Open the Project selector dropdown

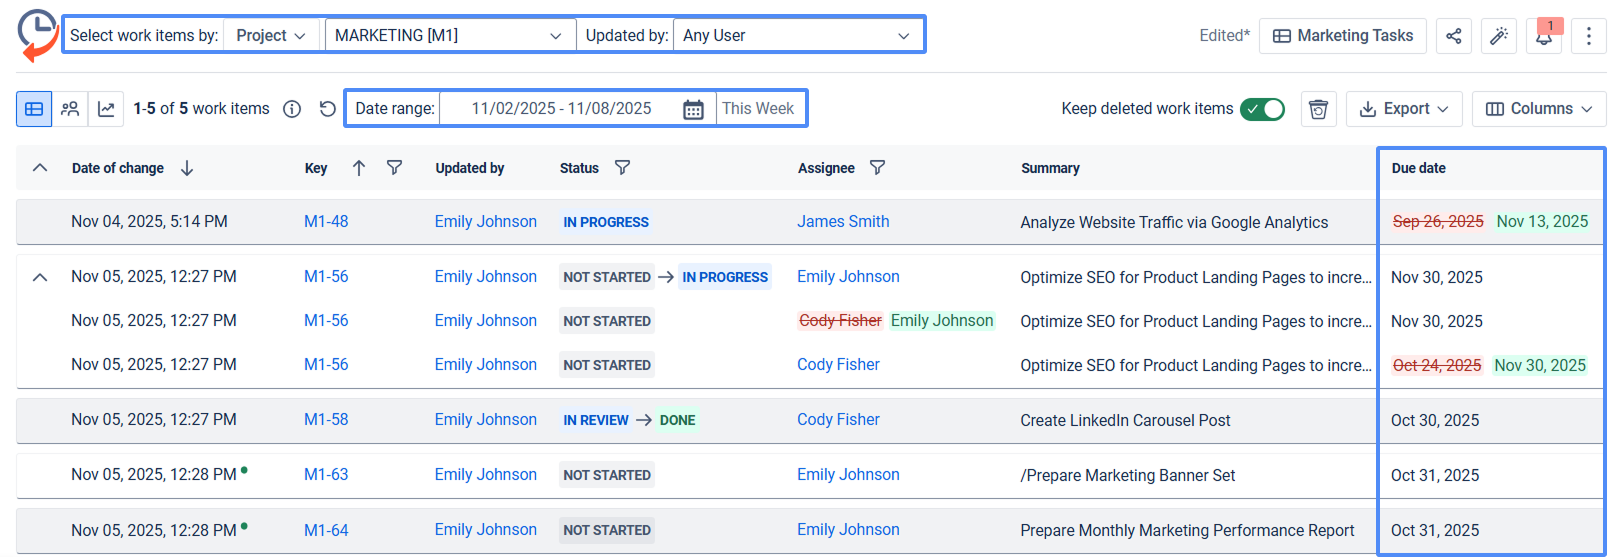pyautogui.click(x=271, y=36)
